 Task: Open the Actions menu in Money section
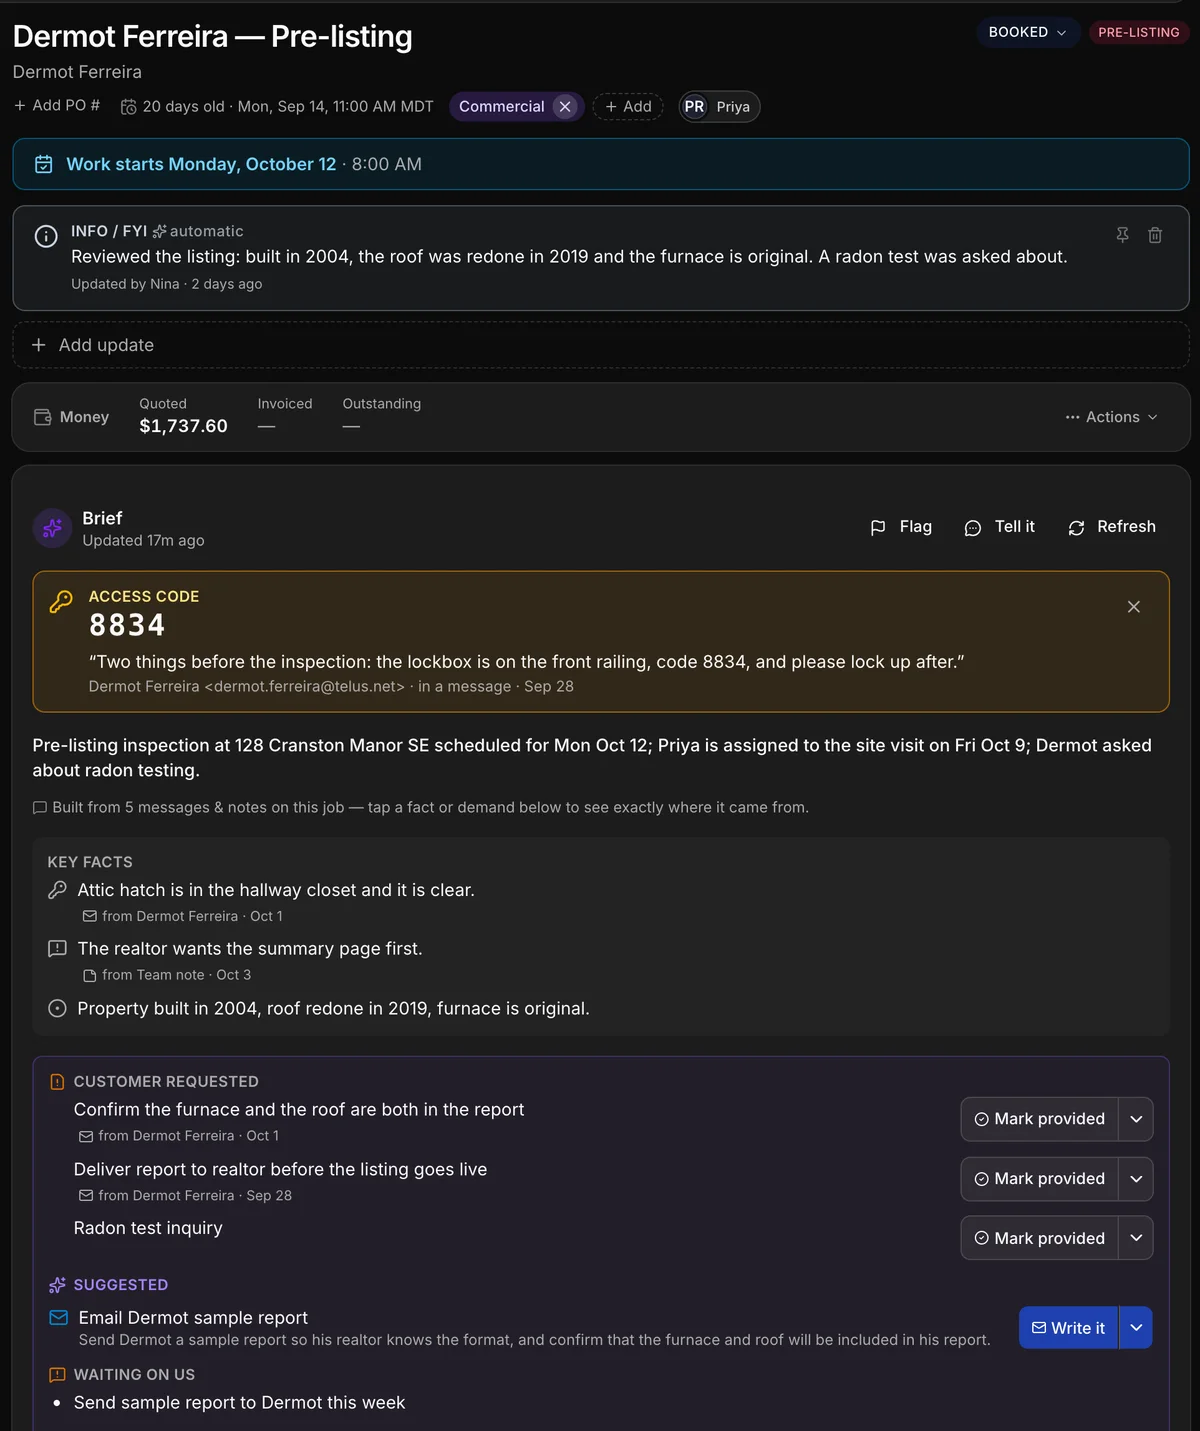[1112, 417]
